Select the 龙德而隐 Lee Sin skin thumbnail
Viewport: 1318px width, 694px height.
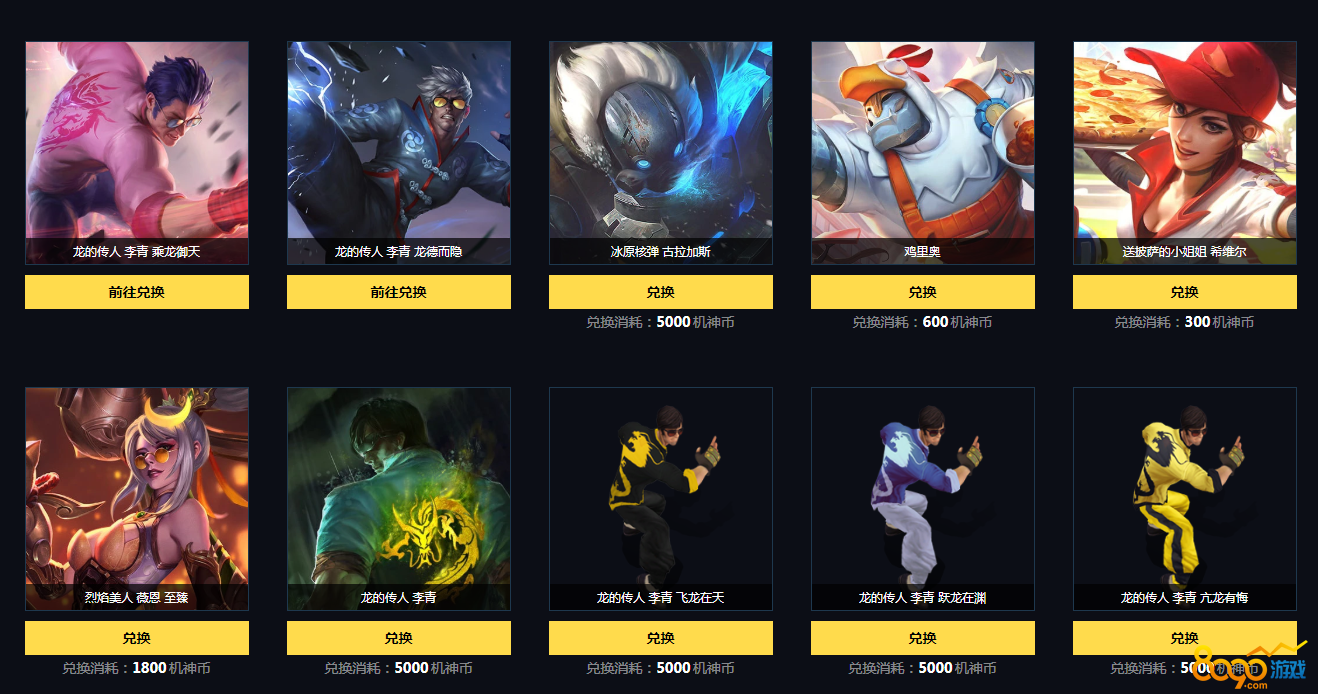399,153
